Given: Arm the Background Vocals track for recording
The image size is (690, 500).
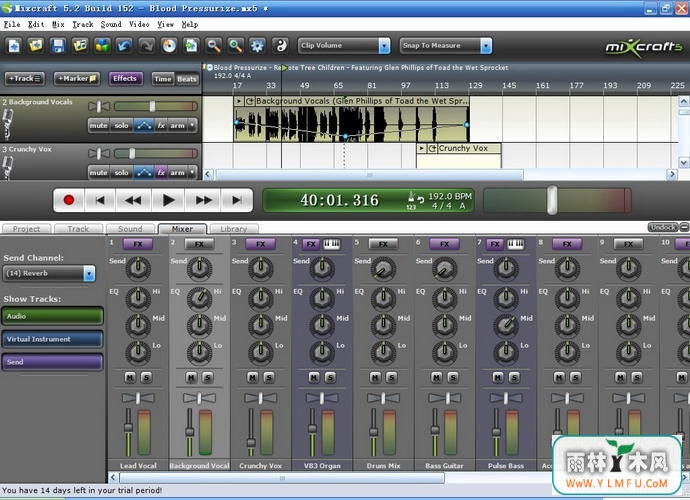Looking at the screenshot, I should (177, 125).
